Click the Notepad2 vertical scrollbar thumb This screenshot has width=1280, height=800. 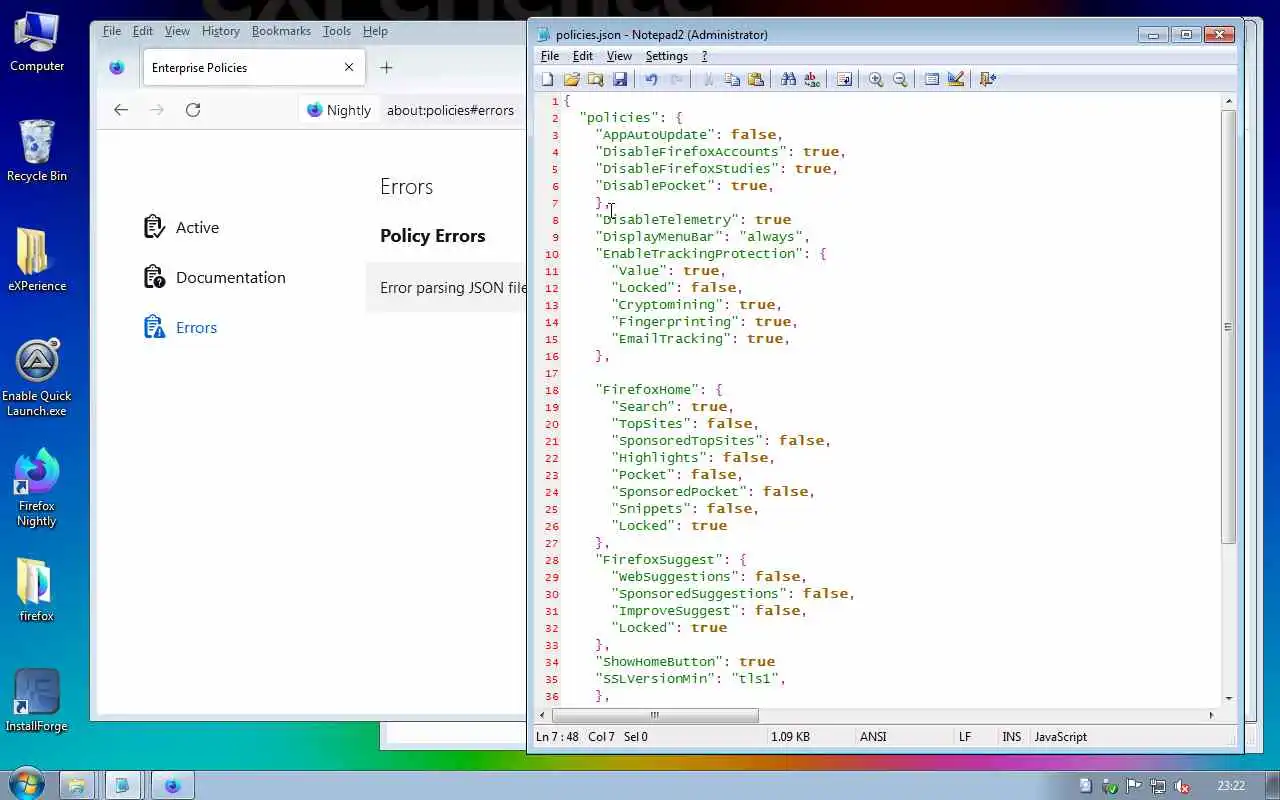(x=1229, y=327)
